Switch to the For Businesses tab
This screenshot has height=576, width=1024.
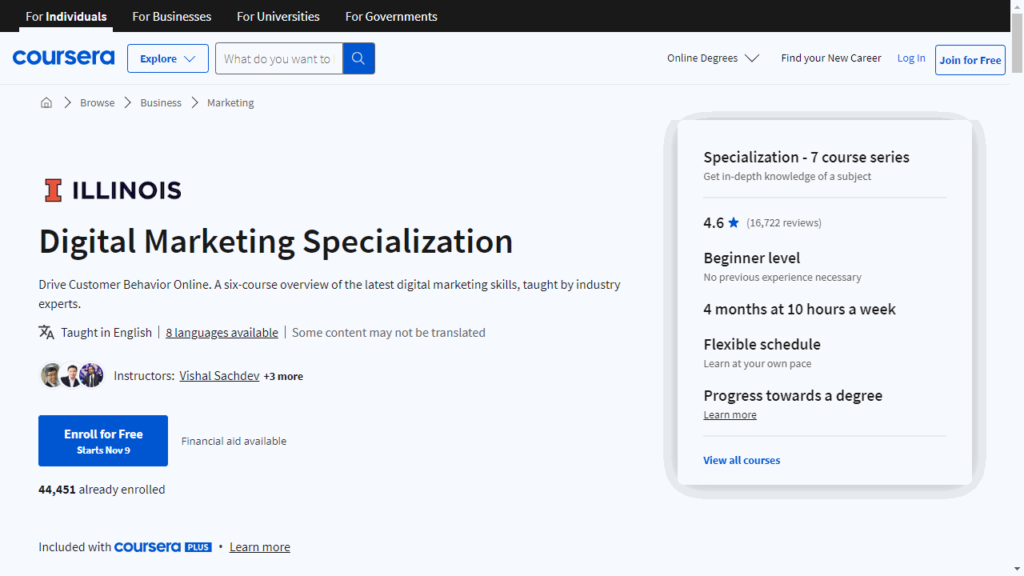tap(172, 16)
